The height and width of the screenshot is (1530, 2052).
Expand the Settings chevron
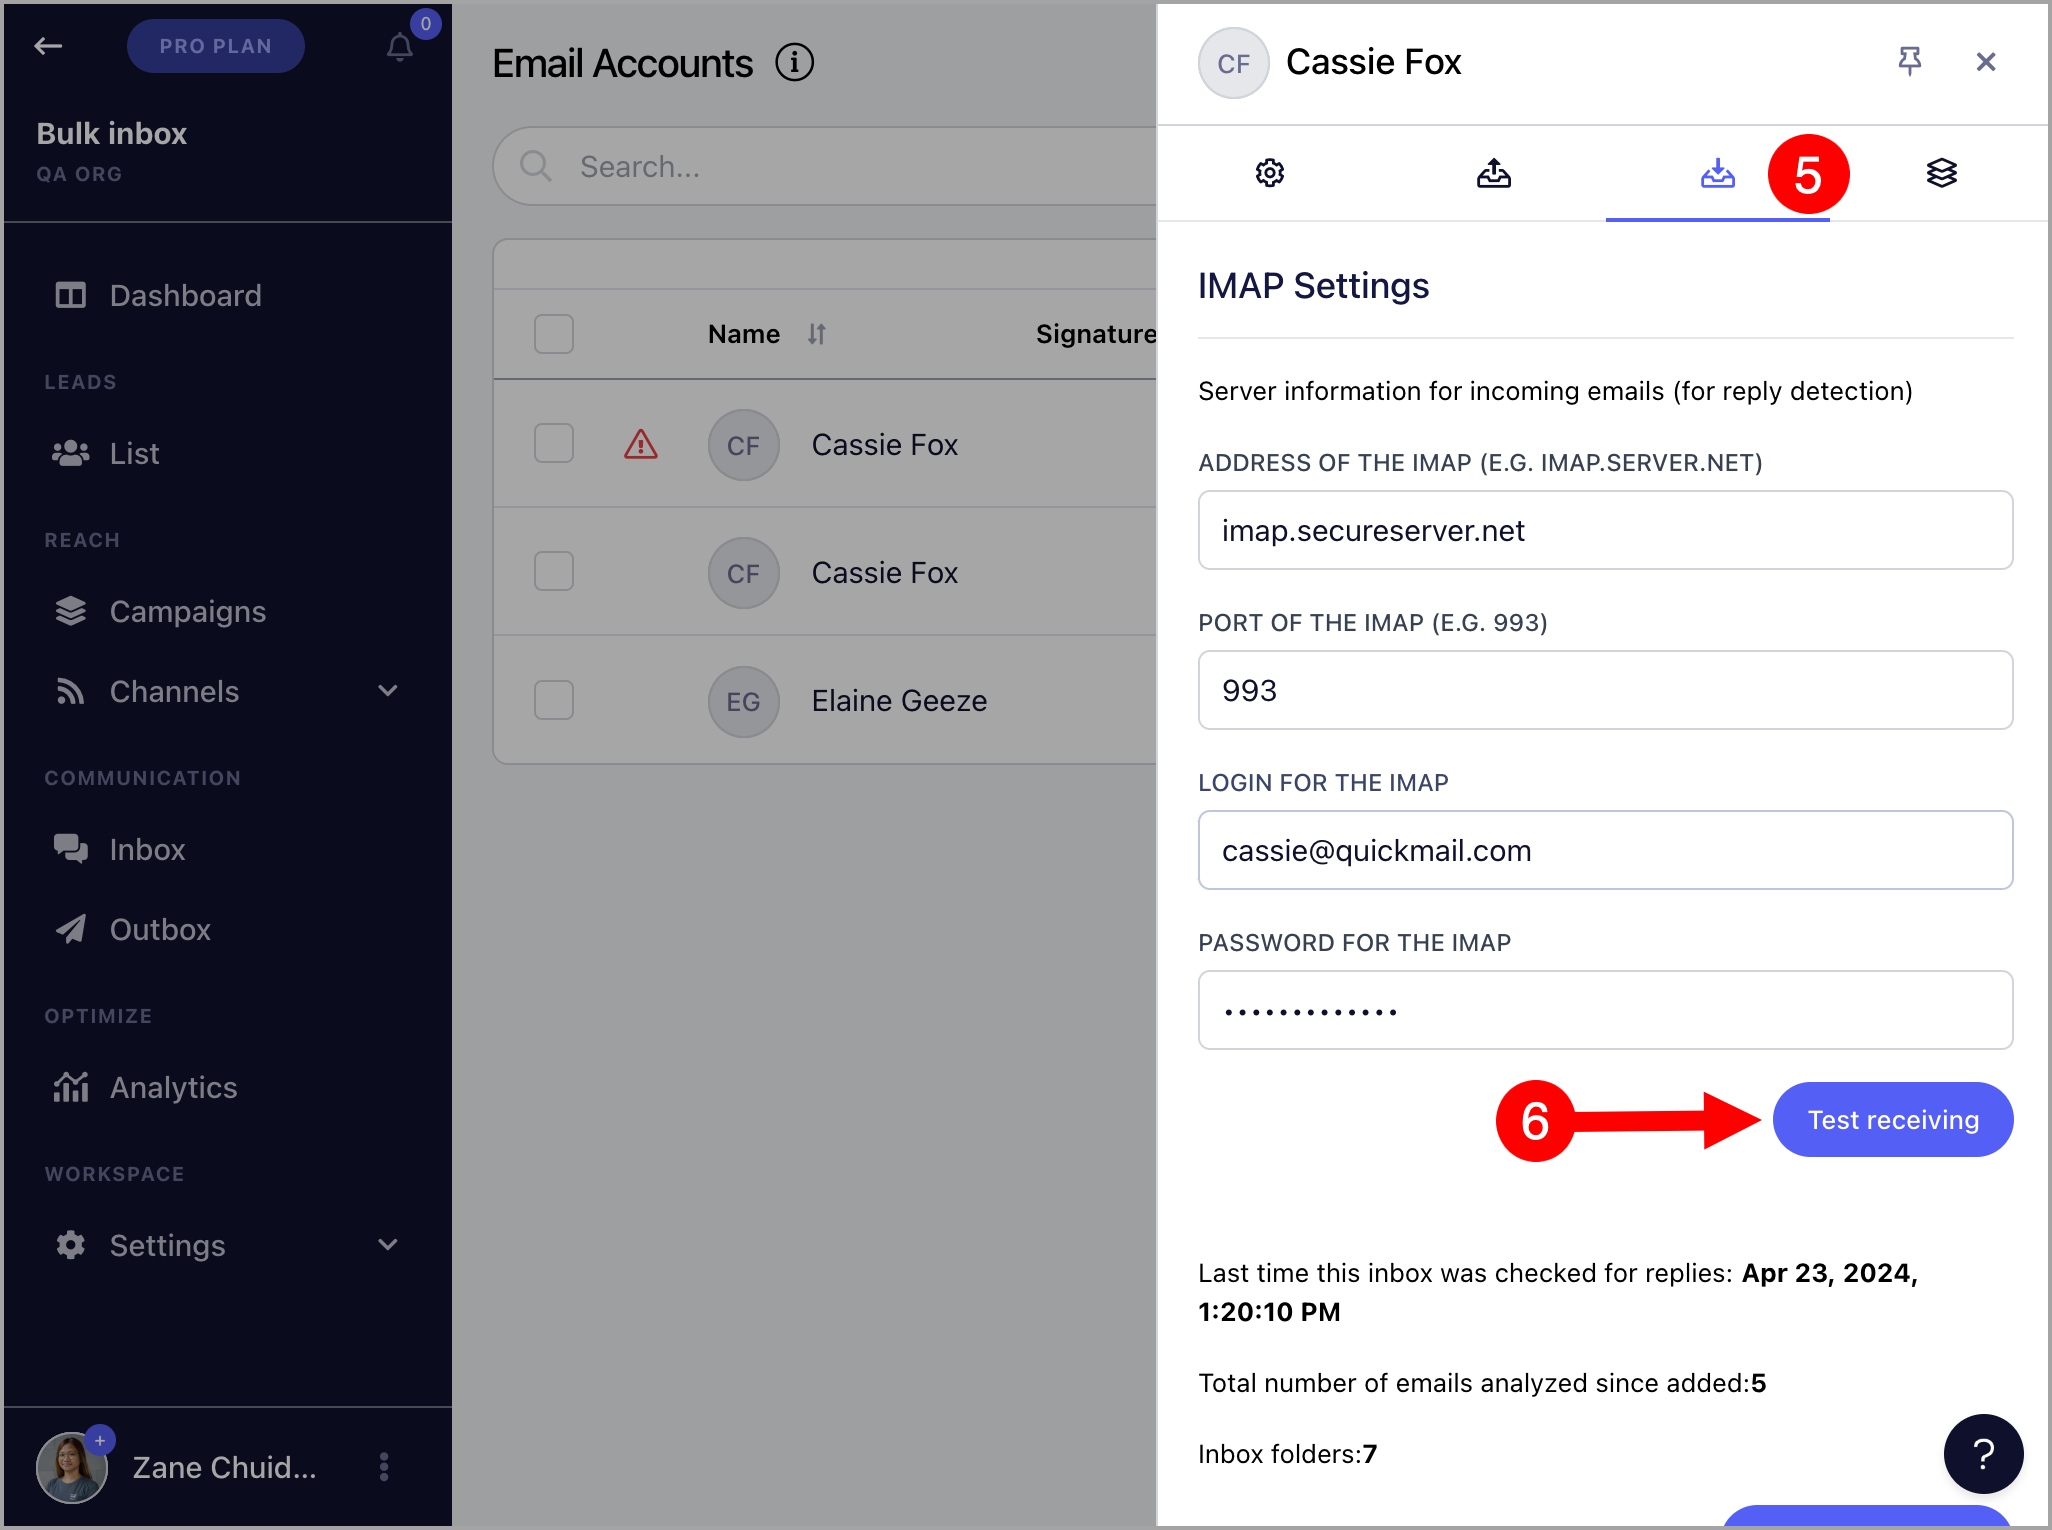click(388, 1244)
